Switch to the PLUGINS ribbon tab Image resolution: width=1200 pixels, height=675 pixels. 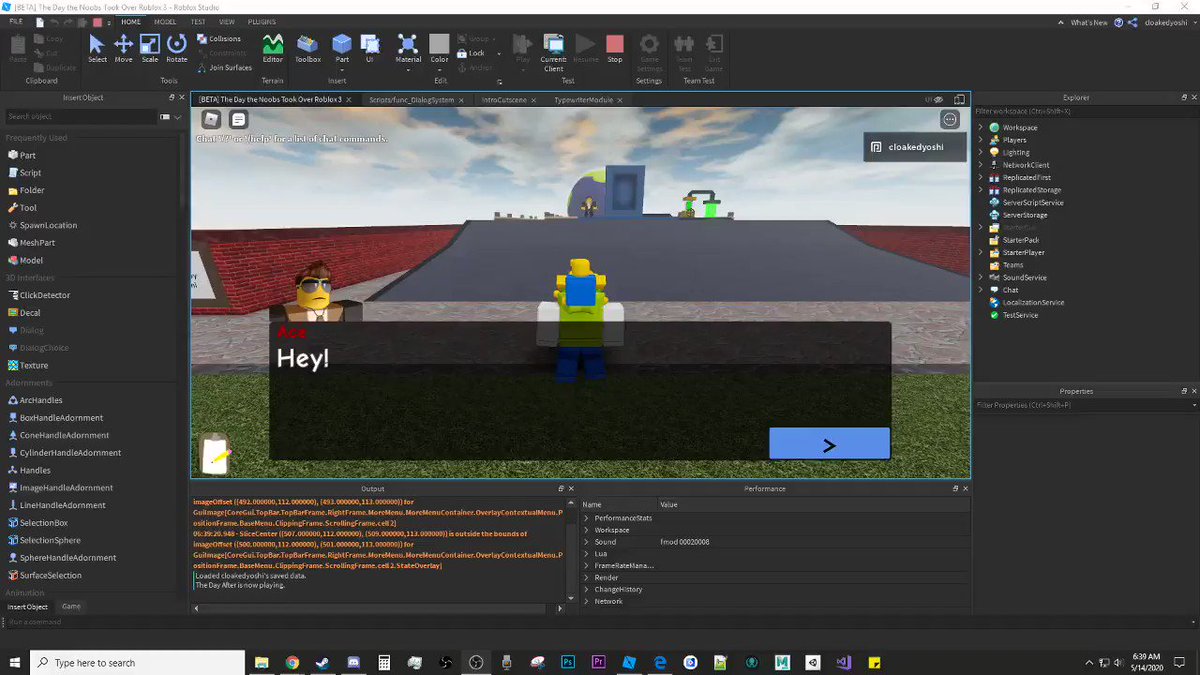pos(262,21)
